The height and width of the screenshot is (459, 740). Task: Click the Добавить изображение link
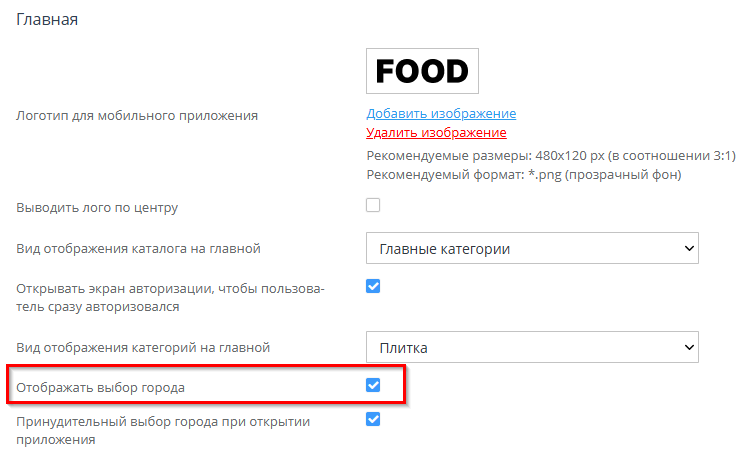tap(441, 114)
